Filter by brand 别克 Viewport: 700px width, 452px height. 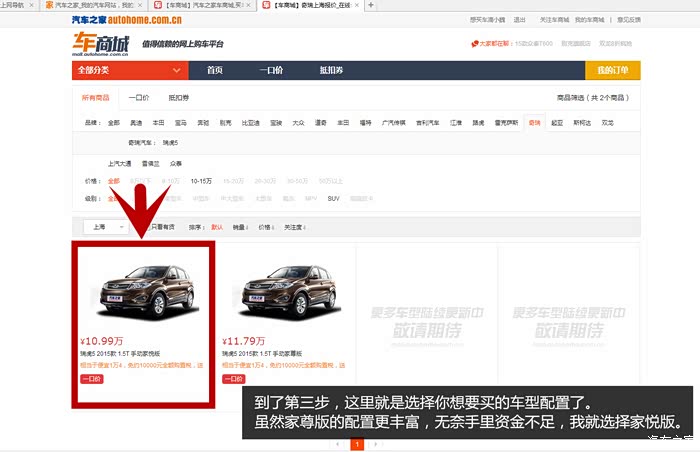point(225,123)
